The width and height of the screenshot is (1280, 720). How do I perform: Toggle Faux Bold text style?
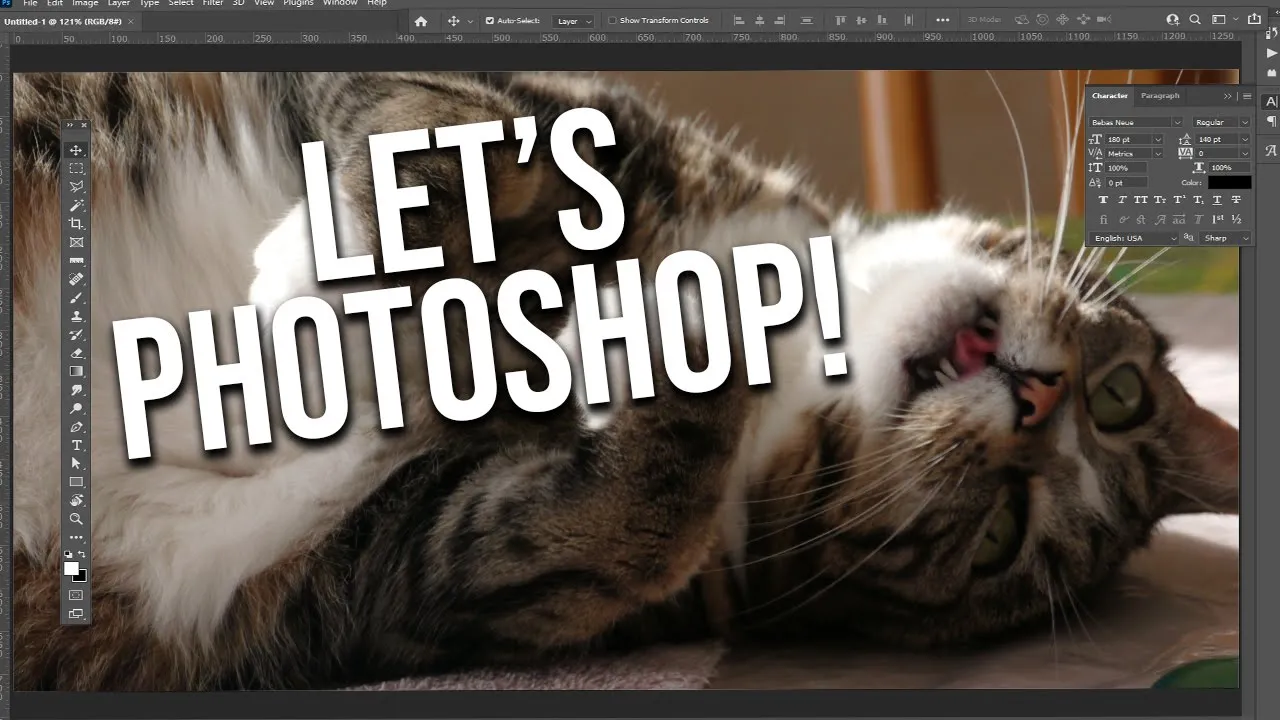coord(1104,200)
